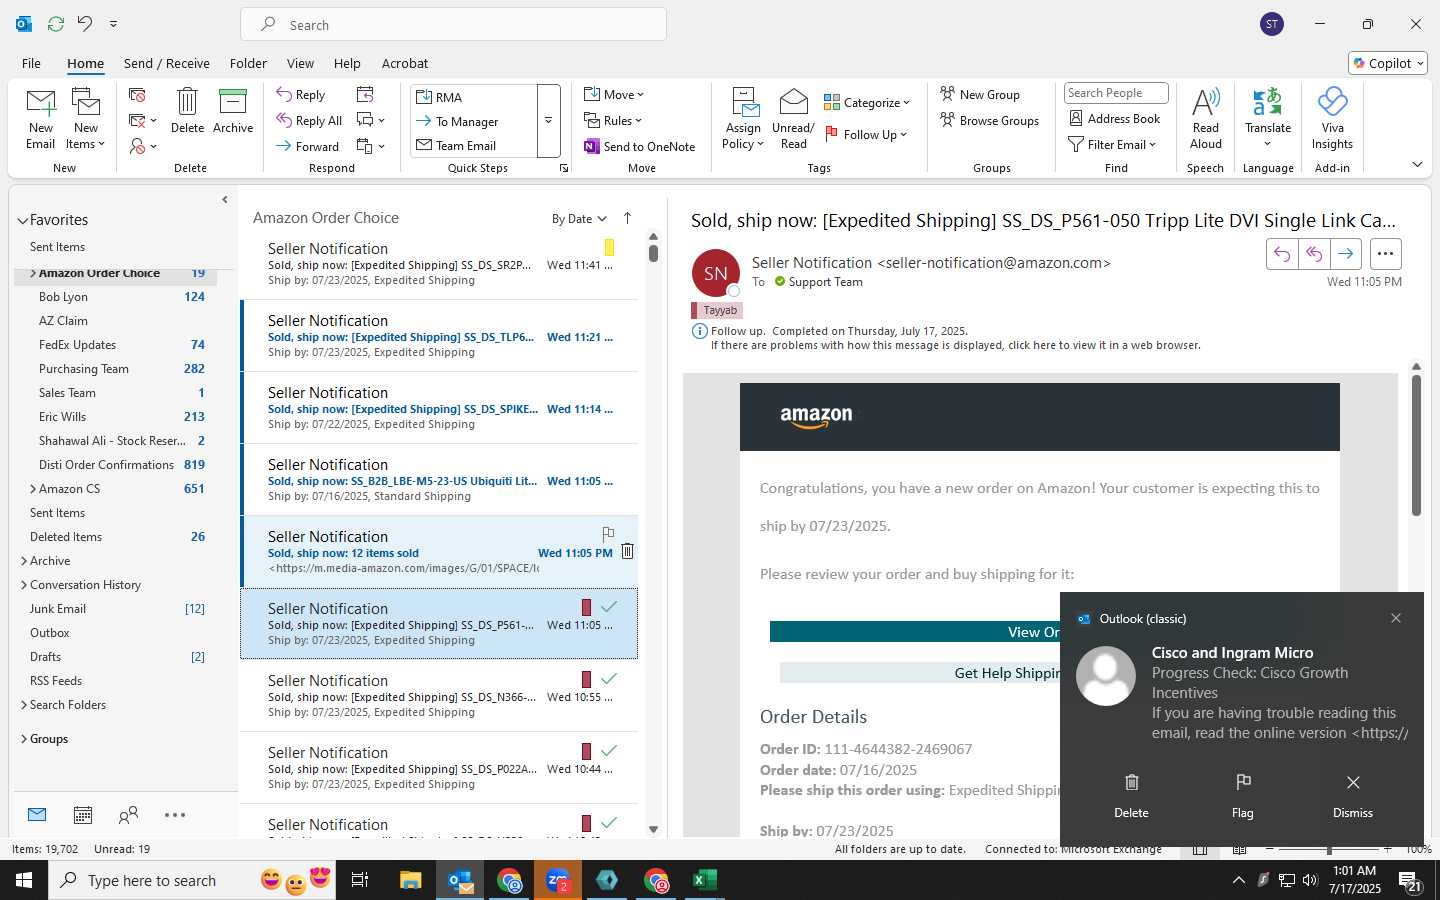The height and width of the screenshot is (900, 1440).
Task: Open the File menu
Action: click(x=31, y=63)
